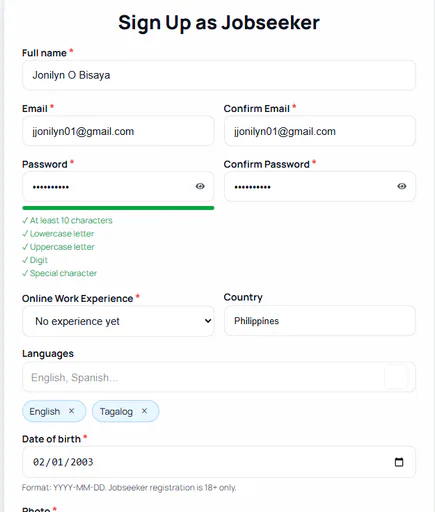Click the dropdown chevron beside No experience yet
Screen dimensions: 435x512
(x=208, y=321)
